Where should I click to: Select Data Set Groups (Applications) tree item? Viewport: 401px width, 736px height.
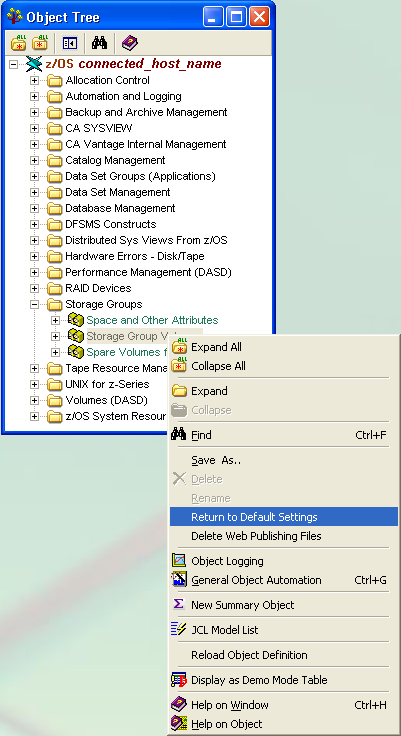140,176
